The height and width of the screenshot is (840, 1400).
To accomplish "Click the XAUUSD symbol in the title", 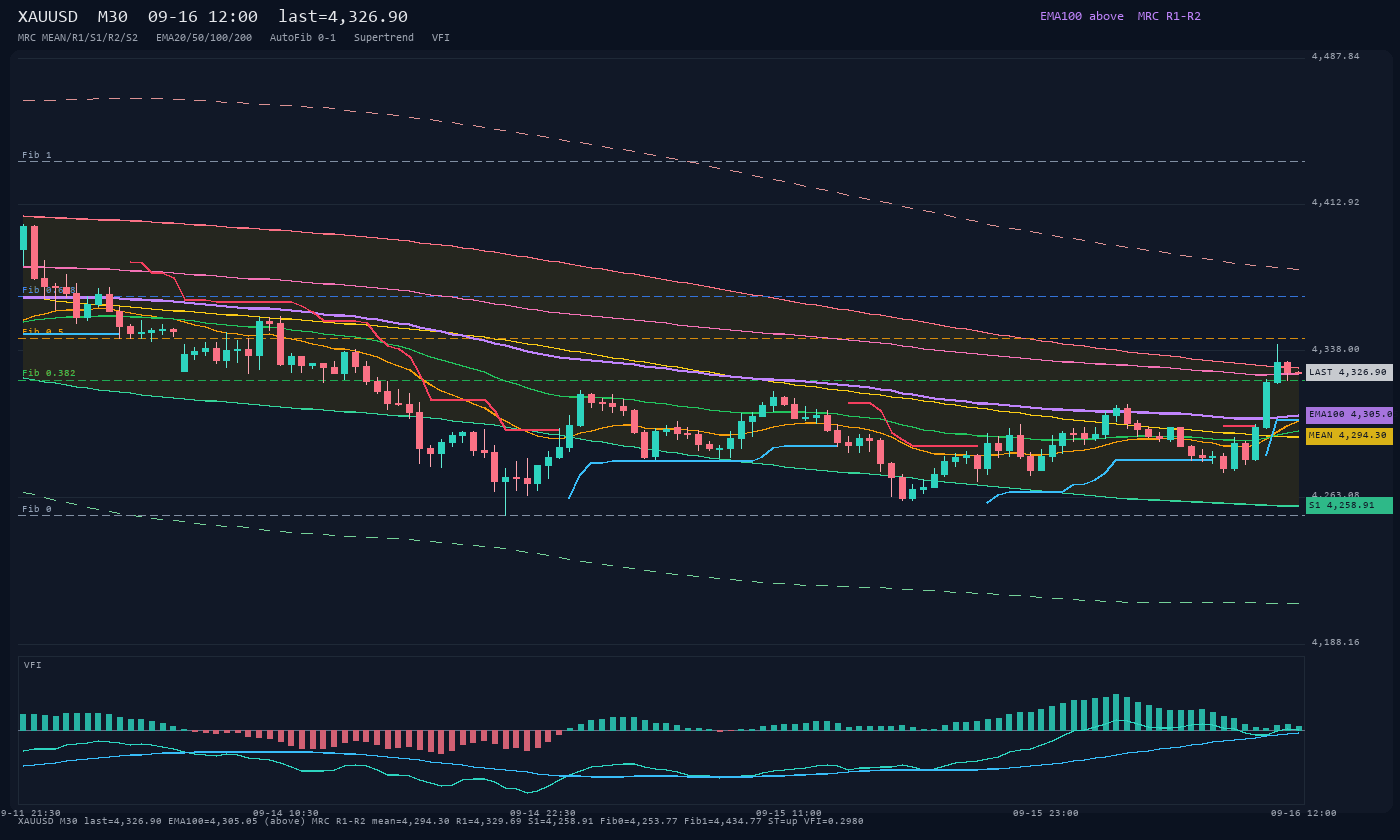I will click(50, 16).
